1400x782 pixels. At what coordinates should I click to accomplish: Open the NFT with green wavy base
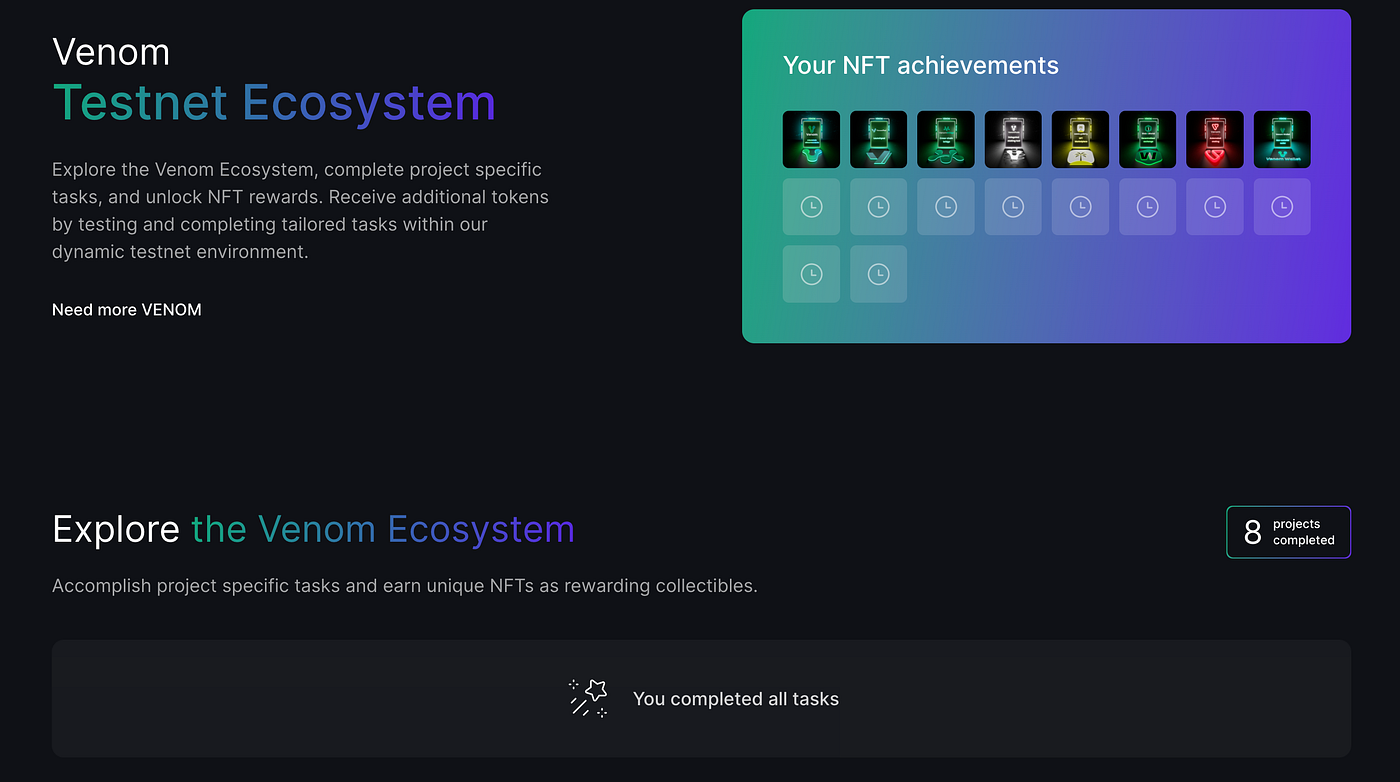[x=946, y=139]
